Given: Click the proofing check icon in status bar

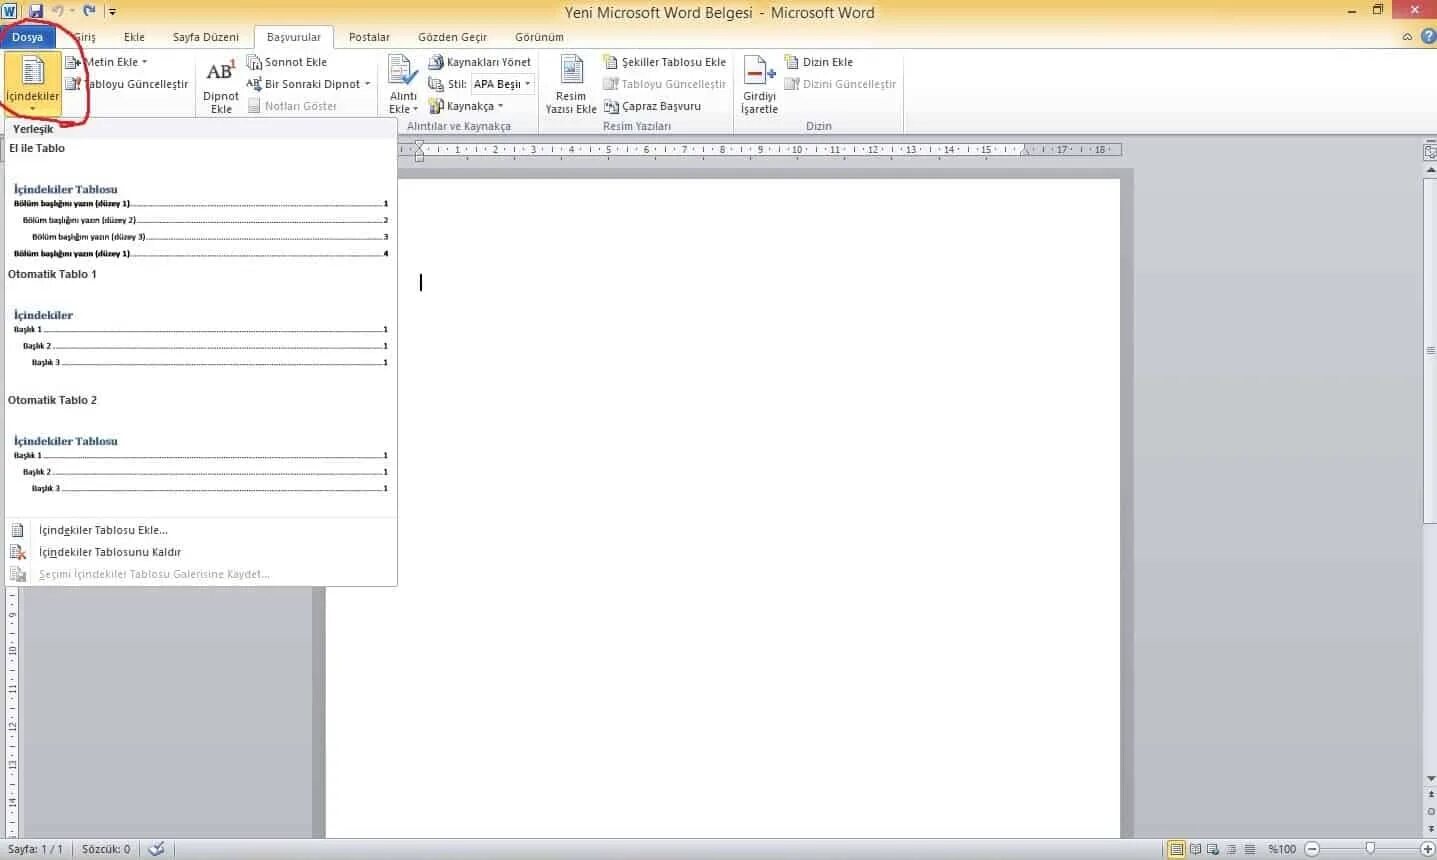Looking at the screenshot, I should pyautogui.click(x=156, y=849).
